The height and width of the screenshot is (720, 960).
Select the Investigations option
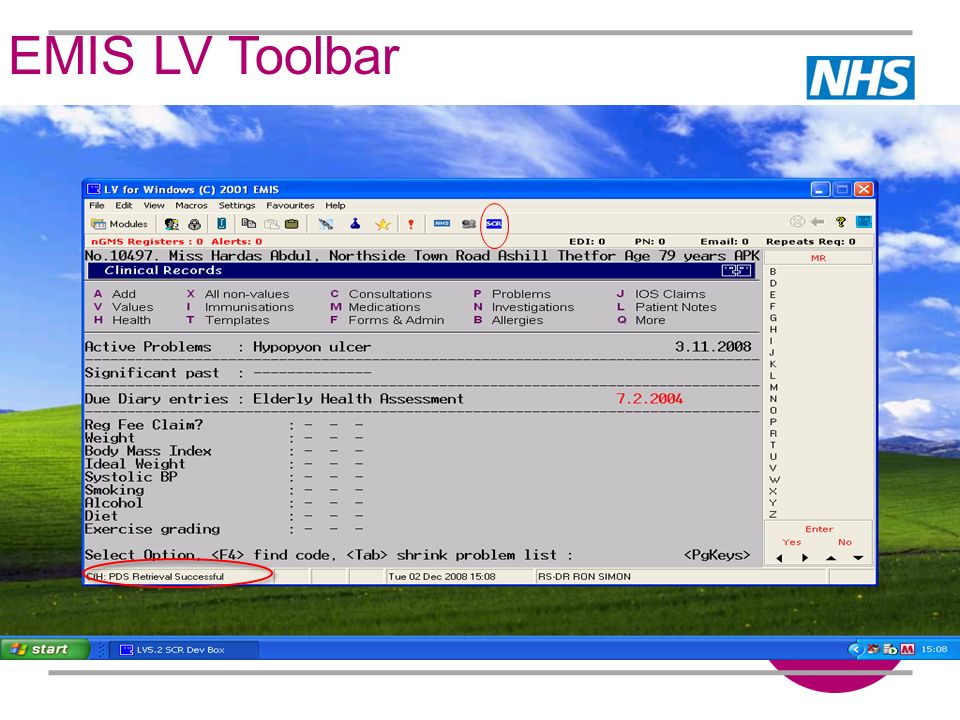tap(523, 307)
